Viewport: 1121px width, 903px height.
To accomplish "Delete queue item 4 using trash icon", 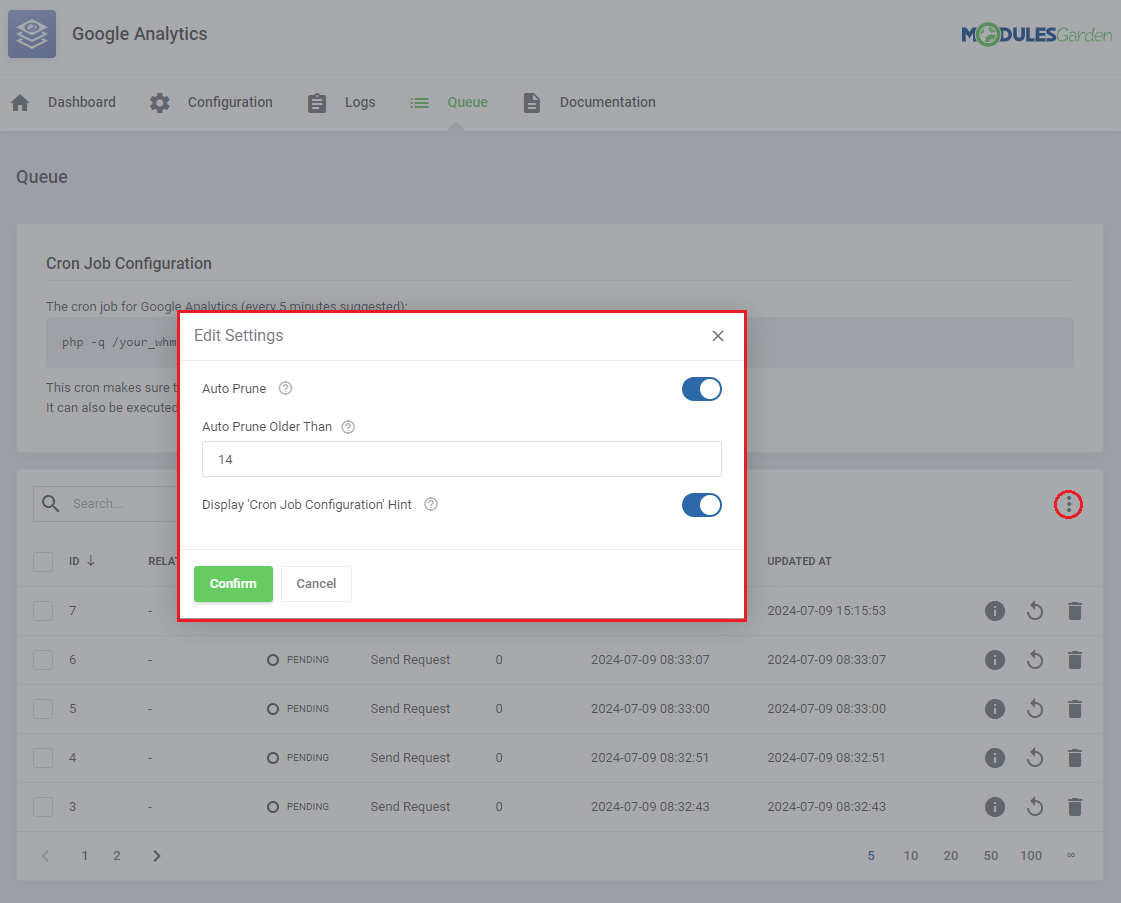I will coord(1074,758).
